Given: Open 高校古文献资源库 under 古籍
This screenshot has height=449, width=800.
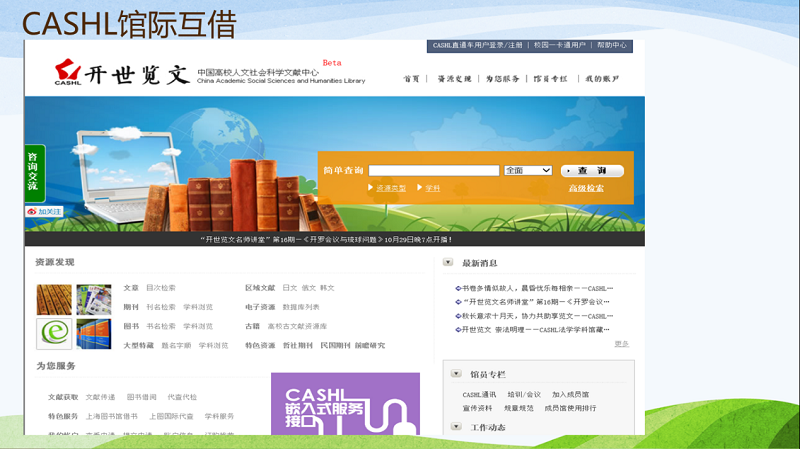Looking at the screenshot, I should pyautogui.click(x=297, y=326).
